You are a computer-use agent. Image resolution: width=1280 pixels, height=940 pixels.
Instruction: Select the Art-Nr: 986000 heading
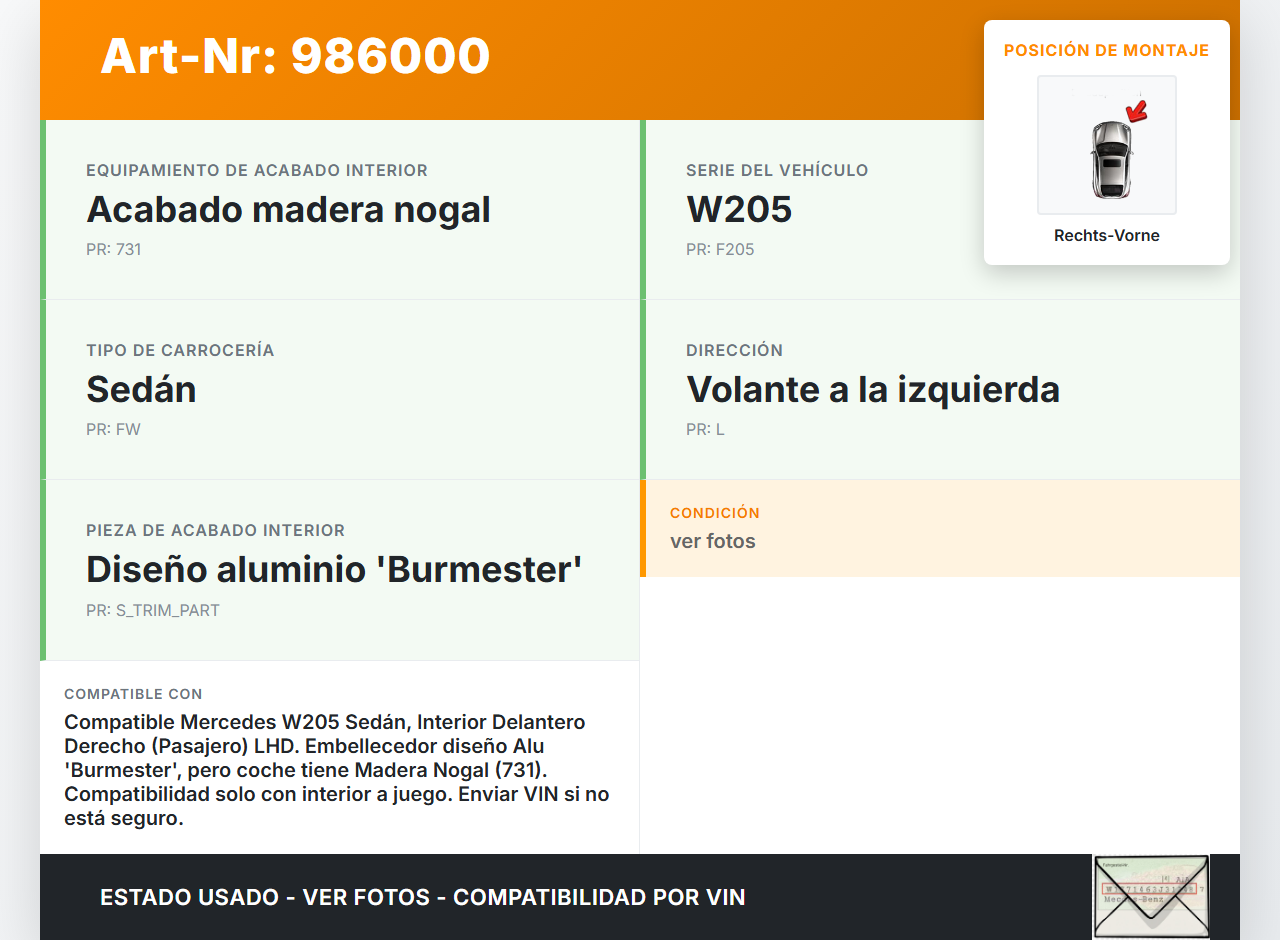point(295,56)
